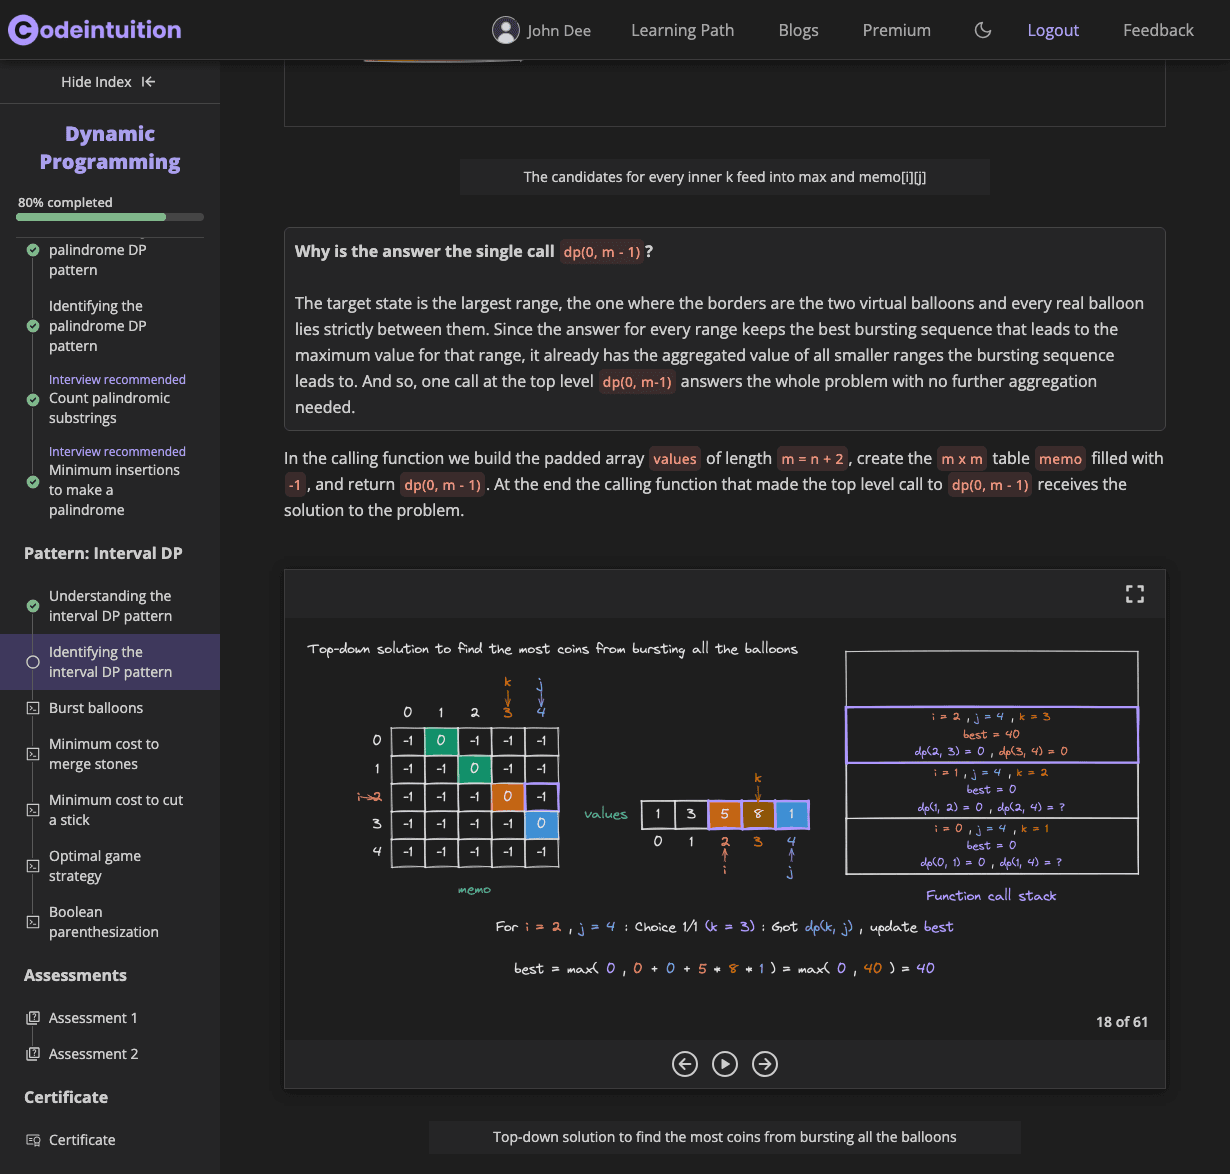This screenshot has width=1230, height=1174.
Task: Click Assessment 2 quiz icon
Action: click(x=33, y=1054)
